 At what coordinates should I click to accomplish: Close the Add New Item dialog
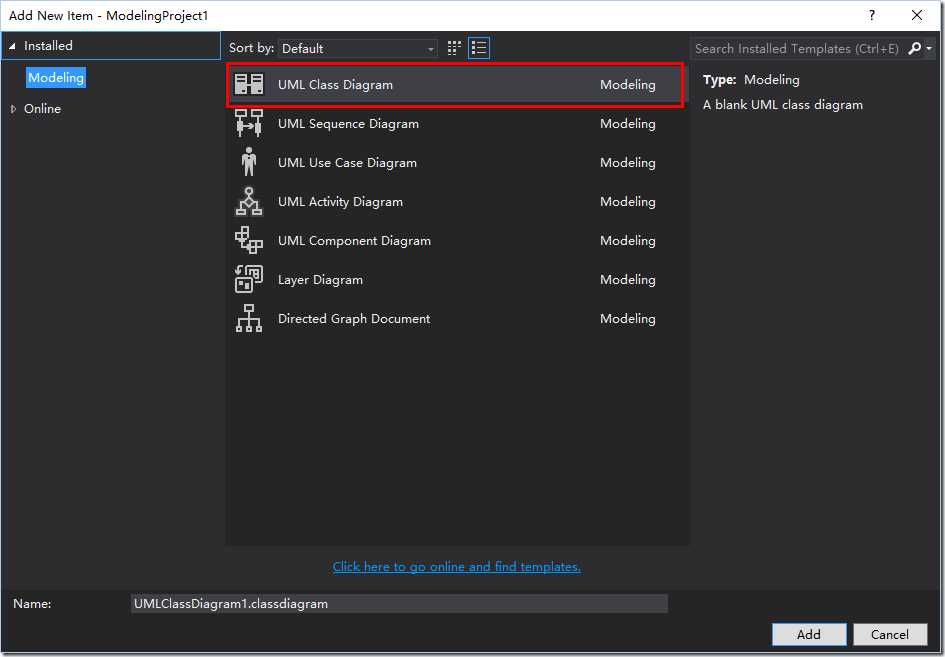pyautogui.click(x=917, y=16)
